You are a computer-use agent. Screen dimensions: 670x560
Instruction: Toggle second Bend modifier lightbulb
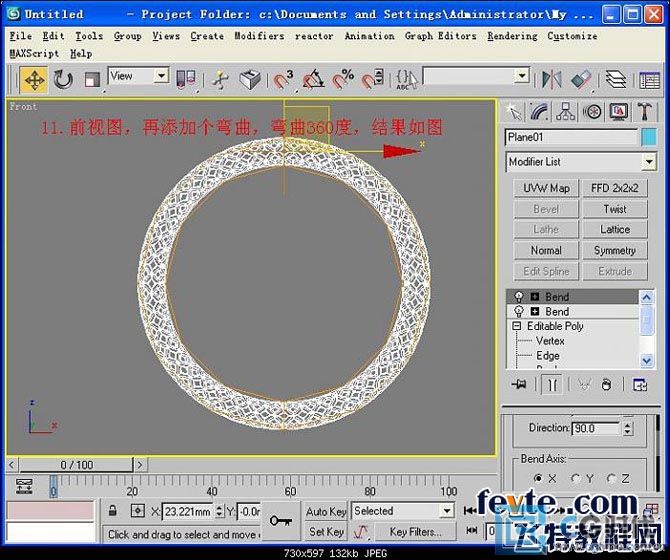tap(518, 311)
